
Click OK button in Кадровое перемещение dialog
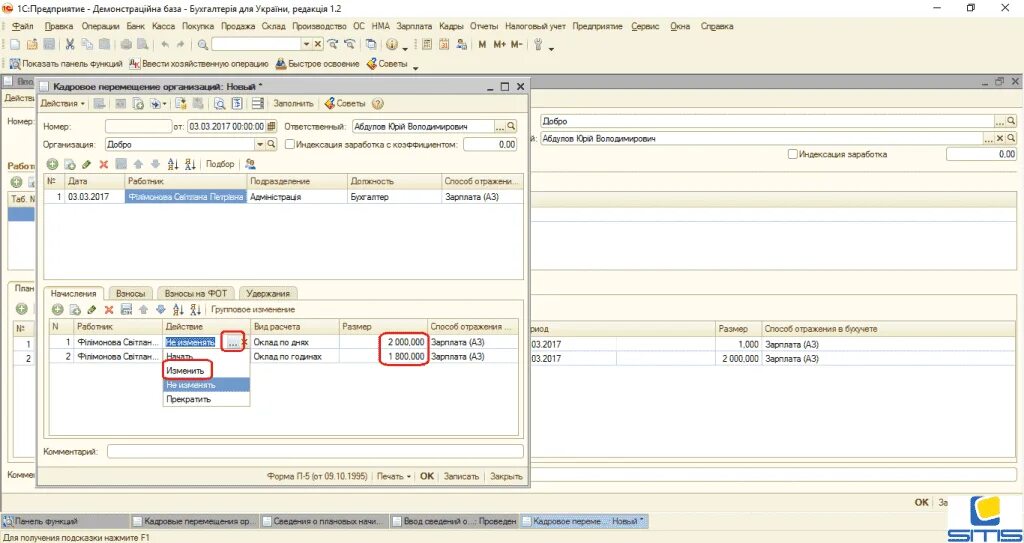[x=426, y=476]
